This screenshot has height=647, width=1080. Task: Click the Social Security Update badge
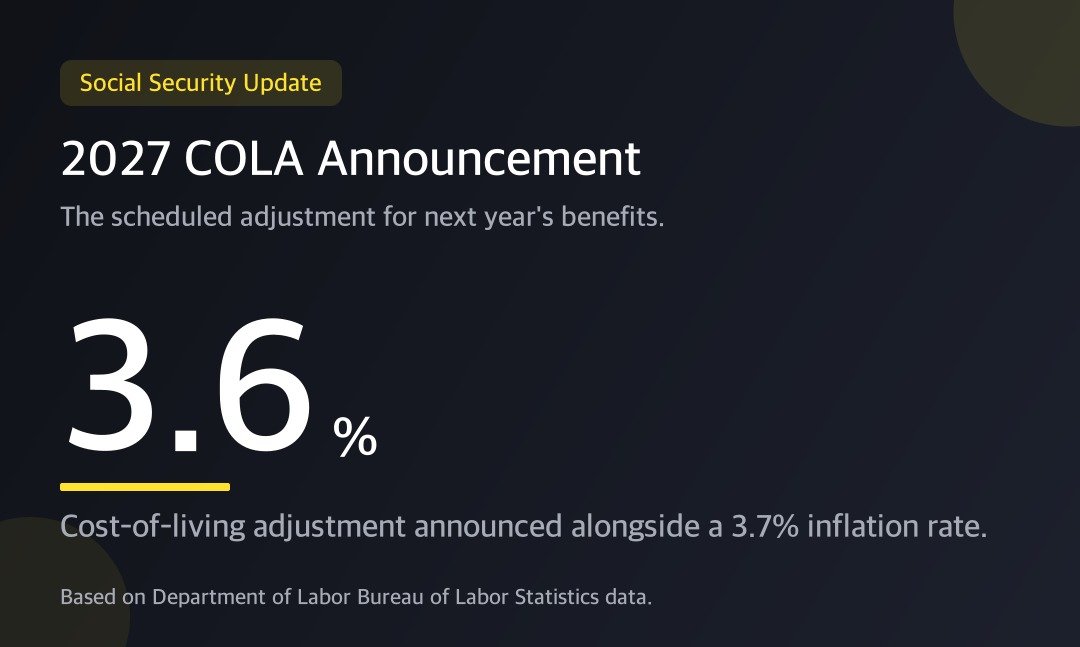(200, 83)
